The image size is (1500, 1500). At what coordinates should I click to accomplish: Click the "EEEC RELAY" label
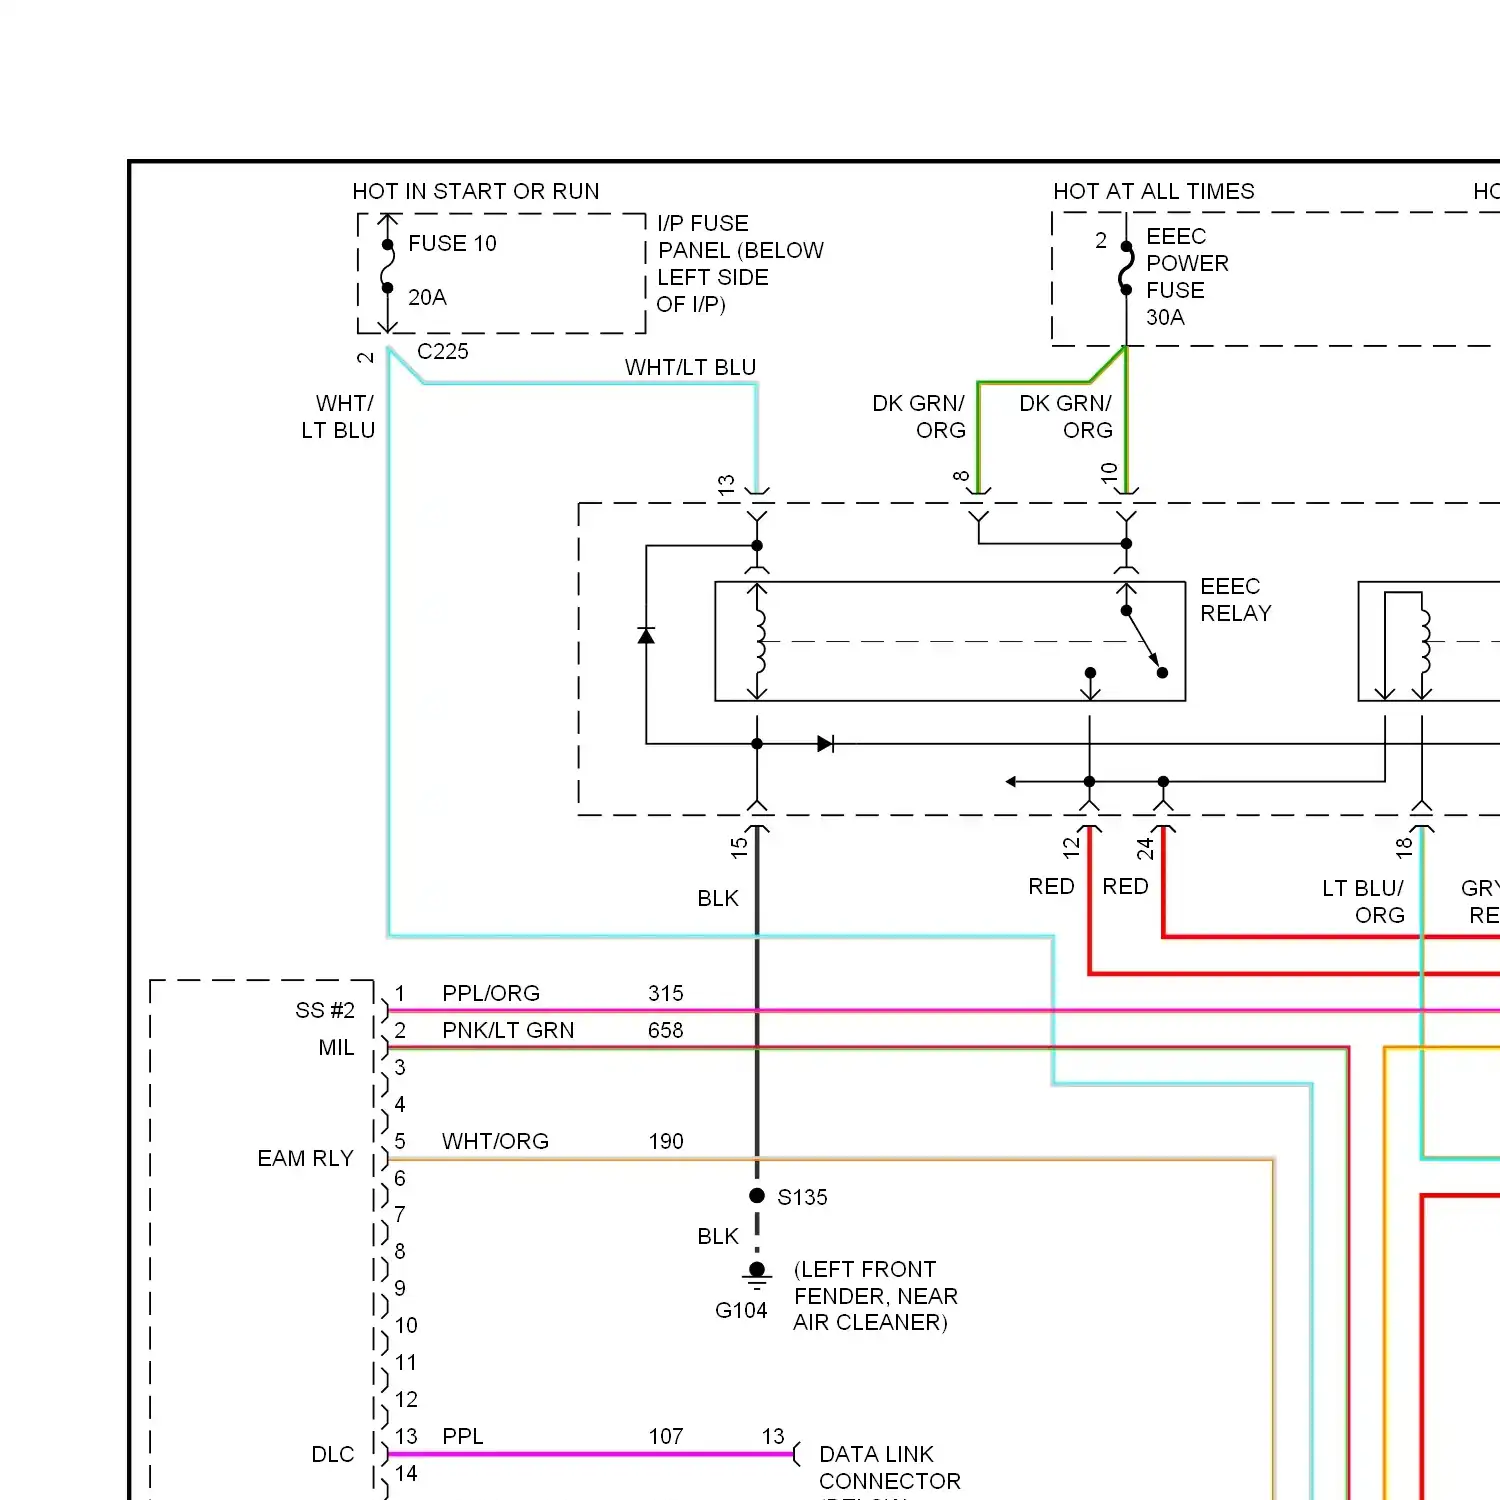1235,599
